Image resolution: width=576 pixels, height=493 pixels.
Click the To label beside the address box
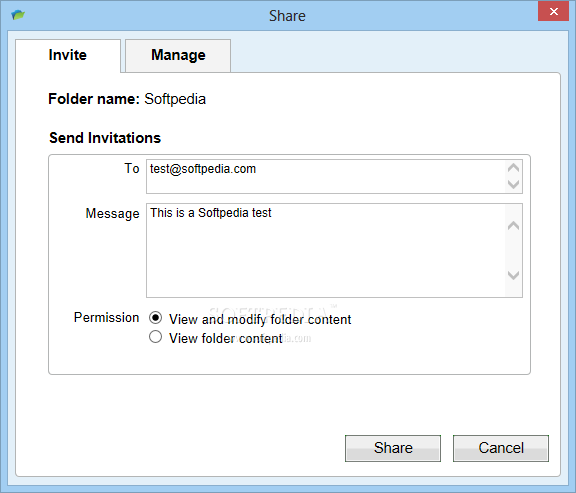tap(132, 169)
